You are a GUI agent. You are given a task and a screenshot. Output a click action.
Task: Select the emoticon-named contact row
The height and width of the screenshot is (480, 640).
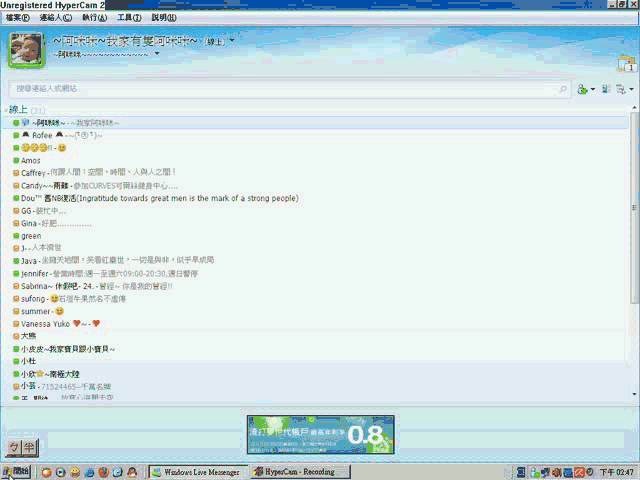40,148
